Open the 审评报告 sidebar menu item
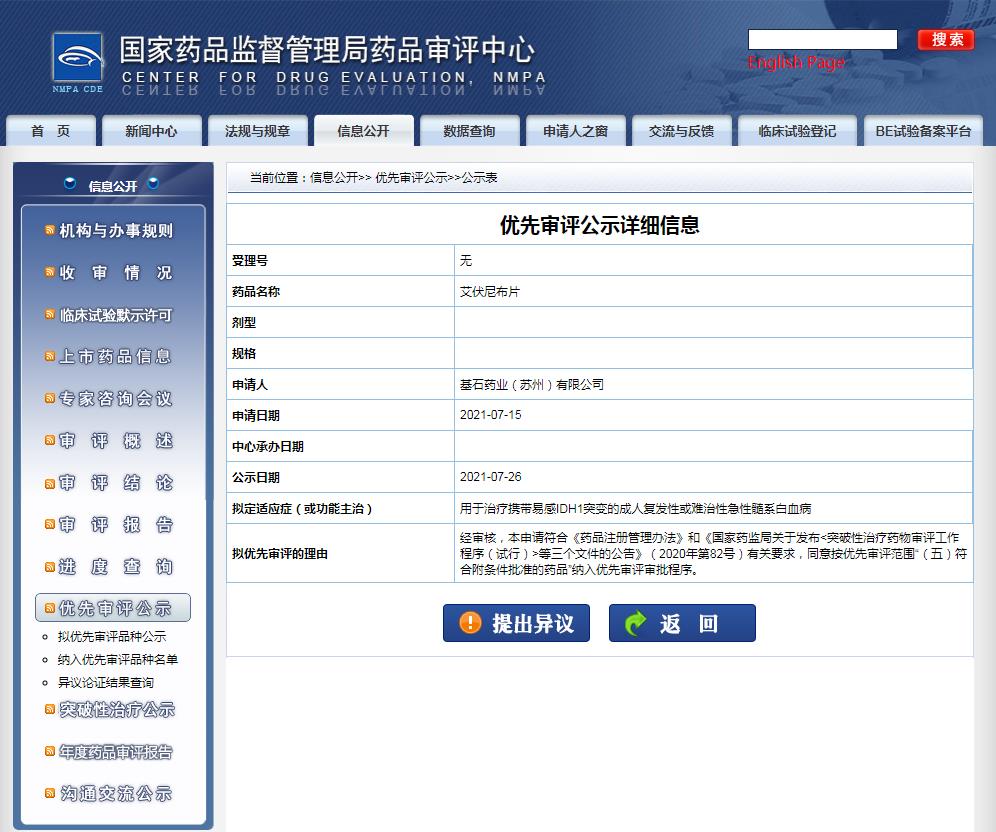The image size is (996, 832). point(114,525)
